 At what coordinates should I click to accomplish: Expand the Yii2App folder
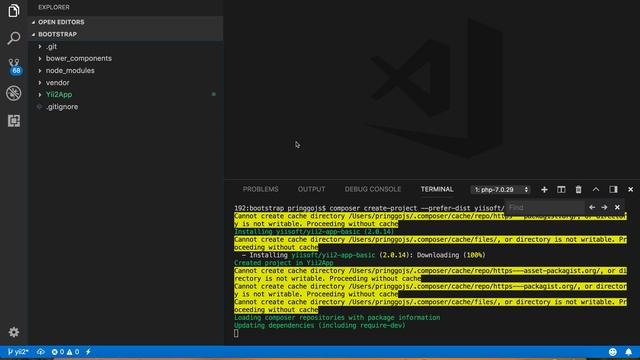(x=125, y=94)
